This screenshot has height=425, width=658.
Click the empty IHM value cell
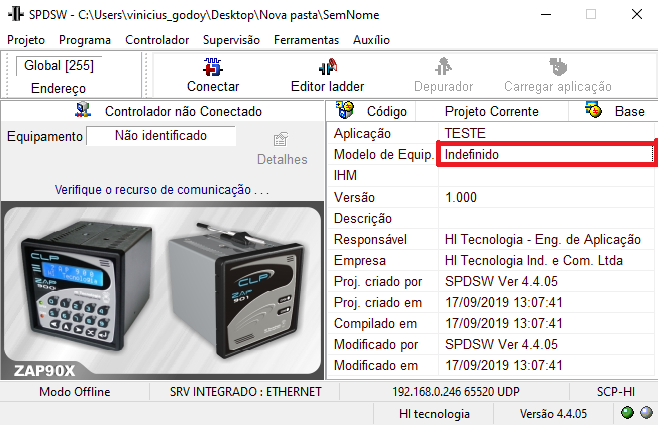tap(546, 175)
